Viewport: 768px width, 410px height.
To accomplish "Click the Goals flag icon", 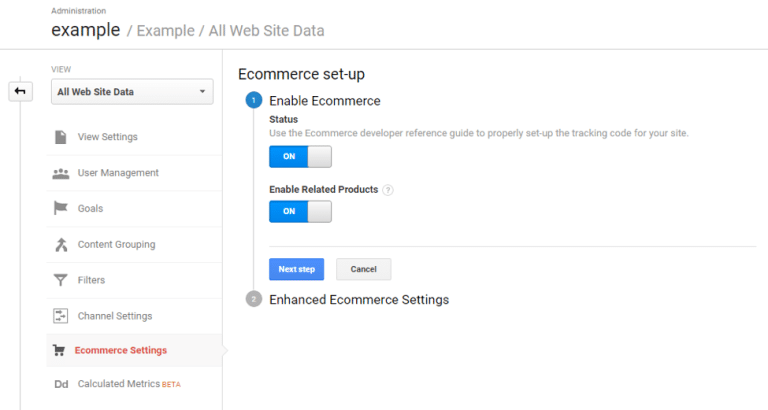I will [60, 209].
